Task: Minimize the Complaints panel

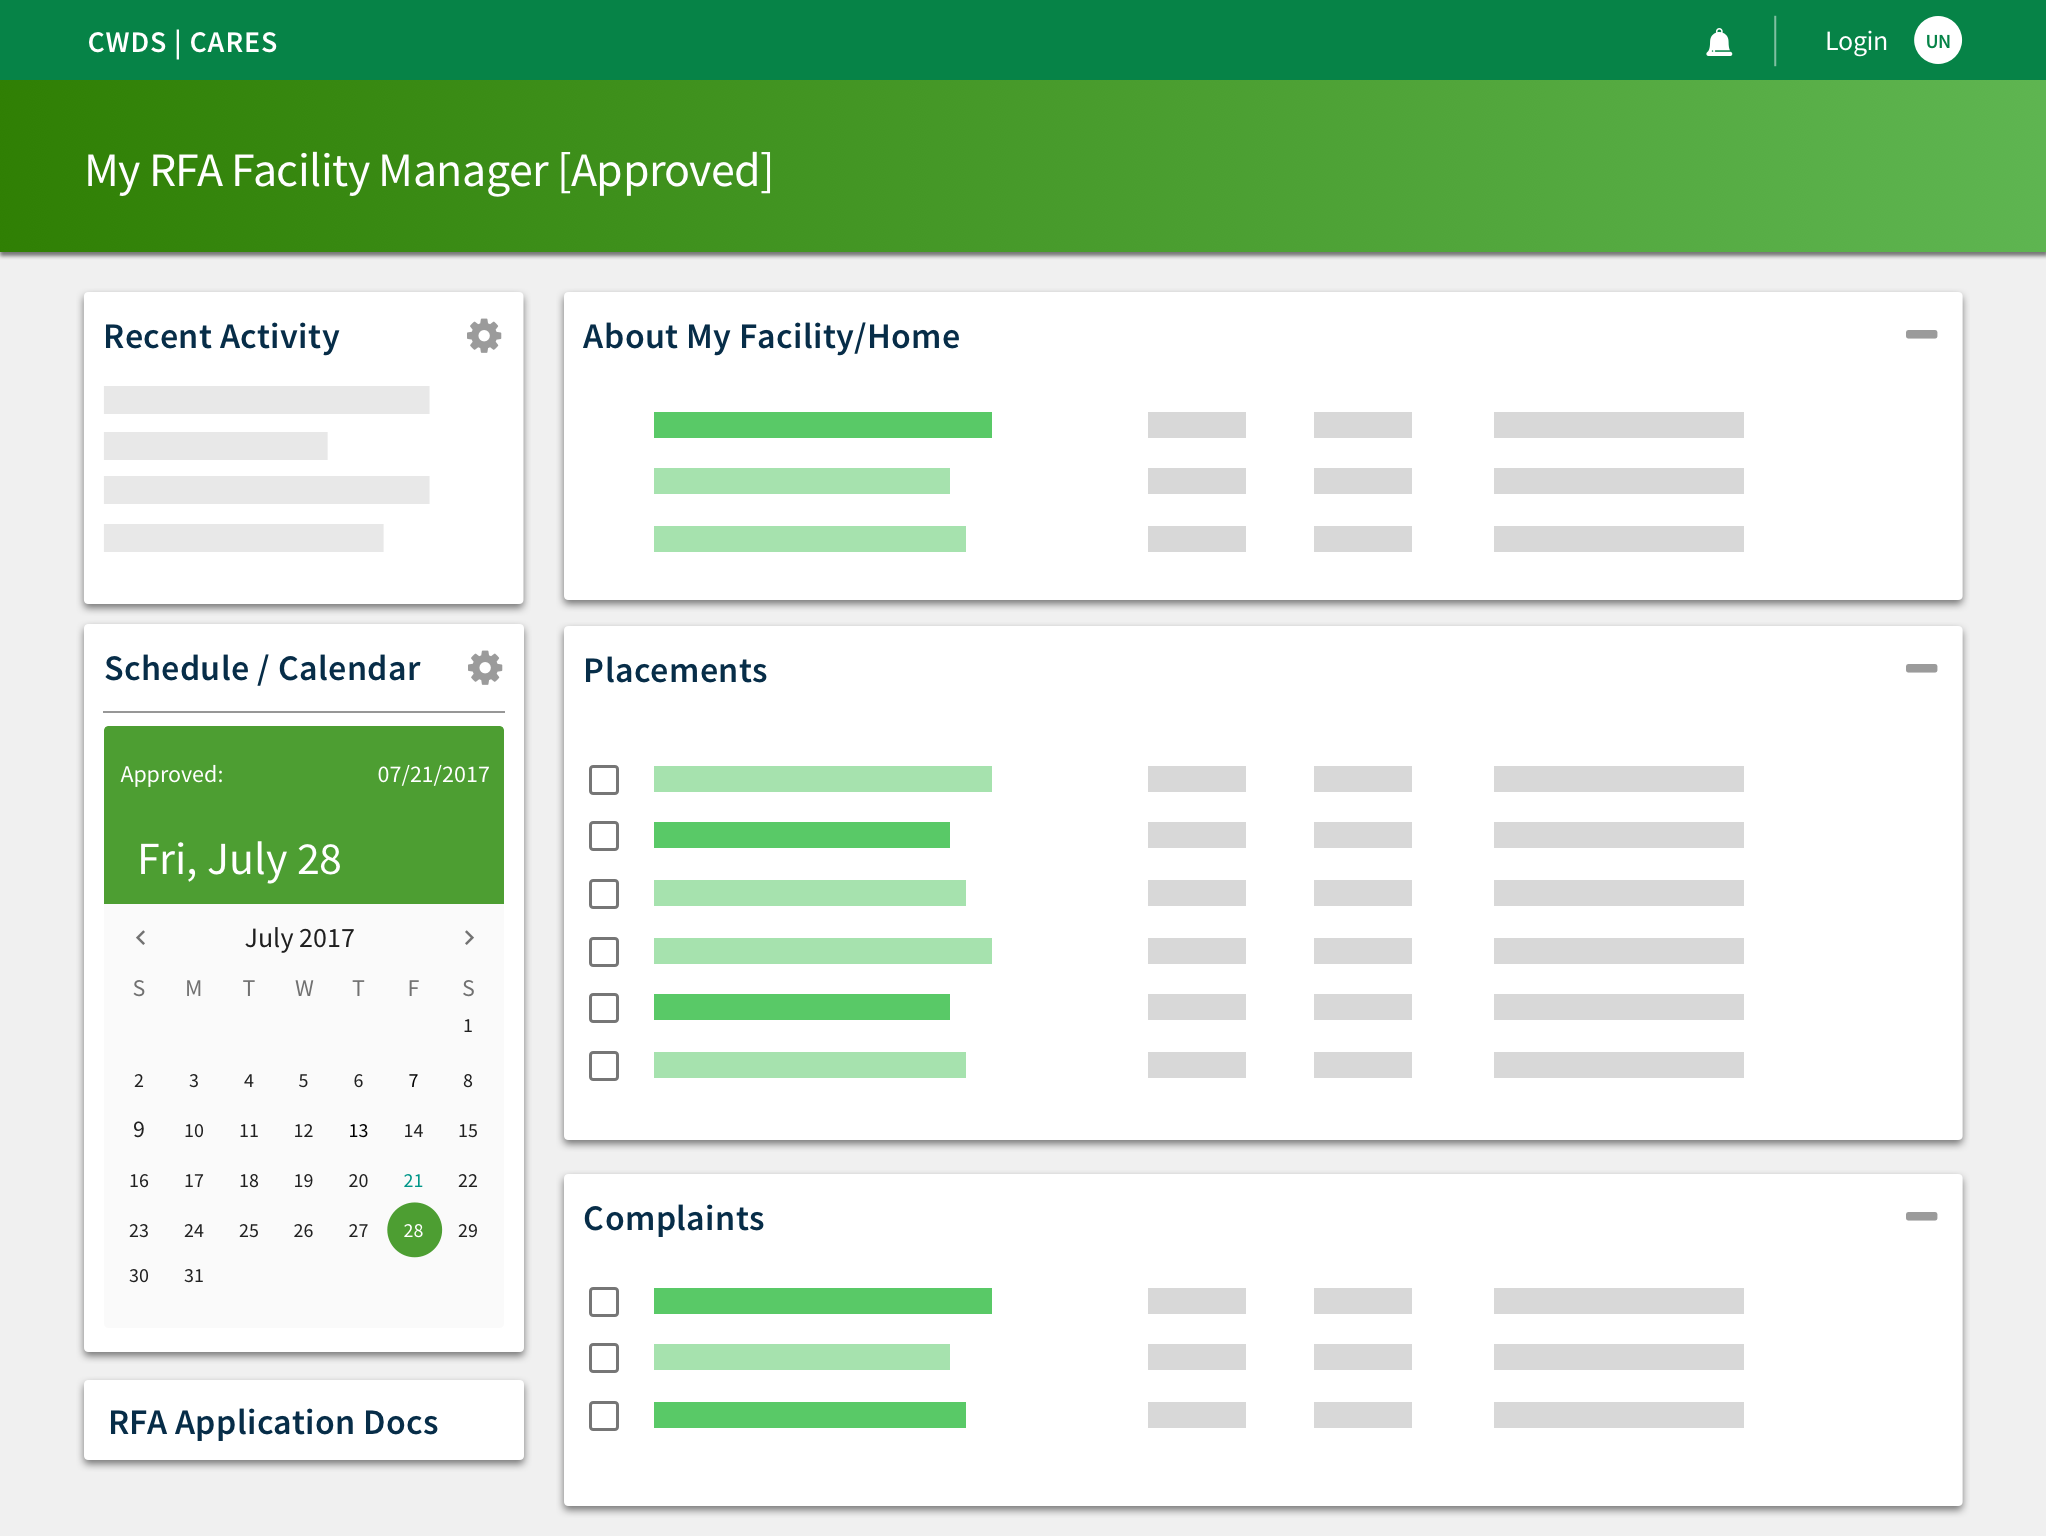Action: point(1920,1217)
